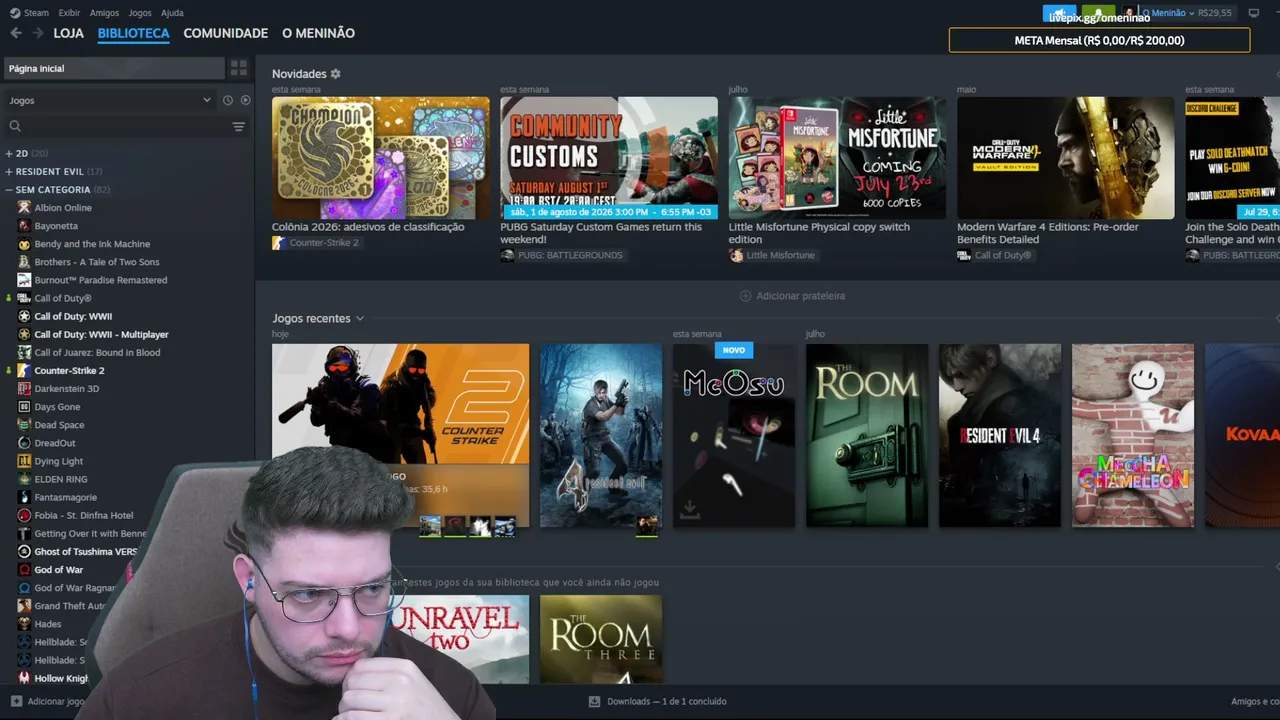Viewport: 1280px width, 720px height.
Task: Show ready-to-play games filter icon
Action: click(x=246, y=100)
